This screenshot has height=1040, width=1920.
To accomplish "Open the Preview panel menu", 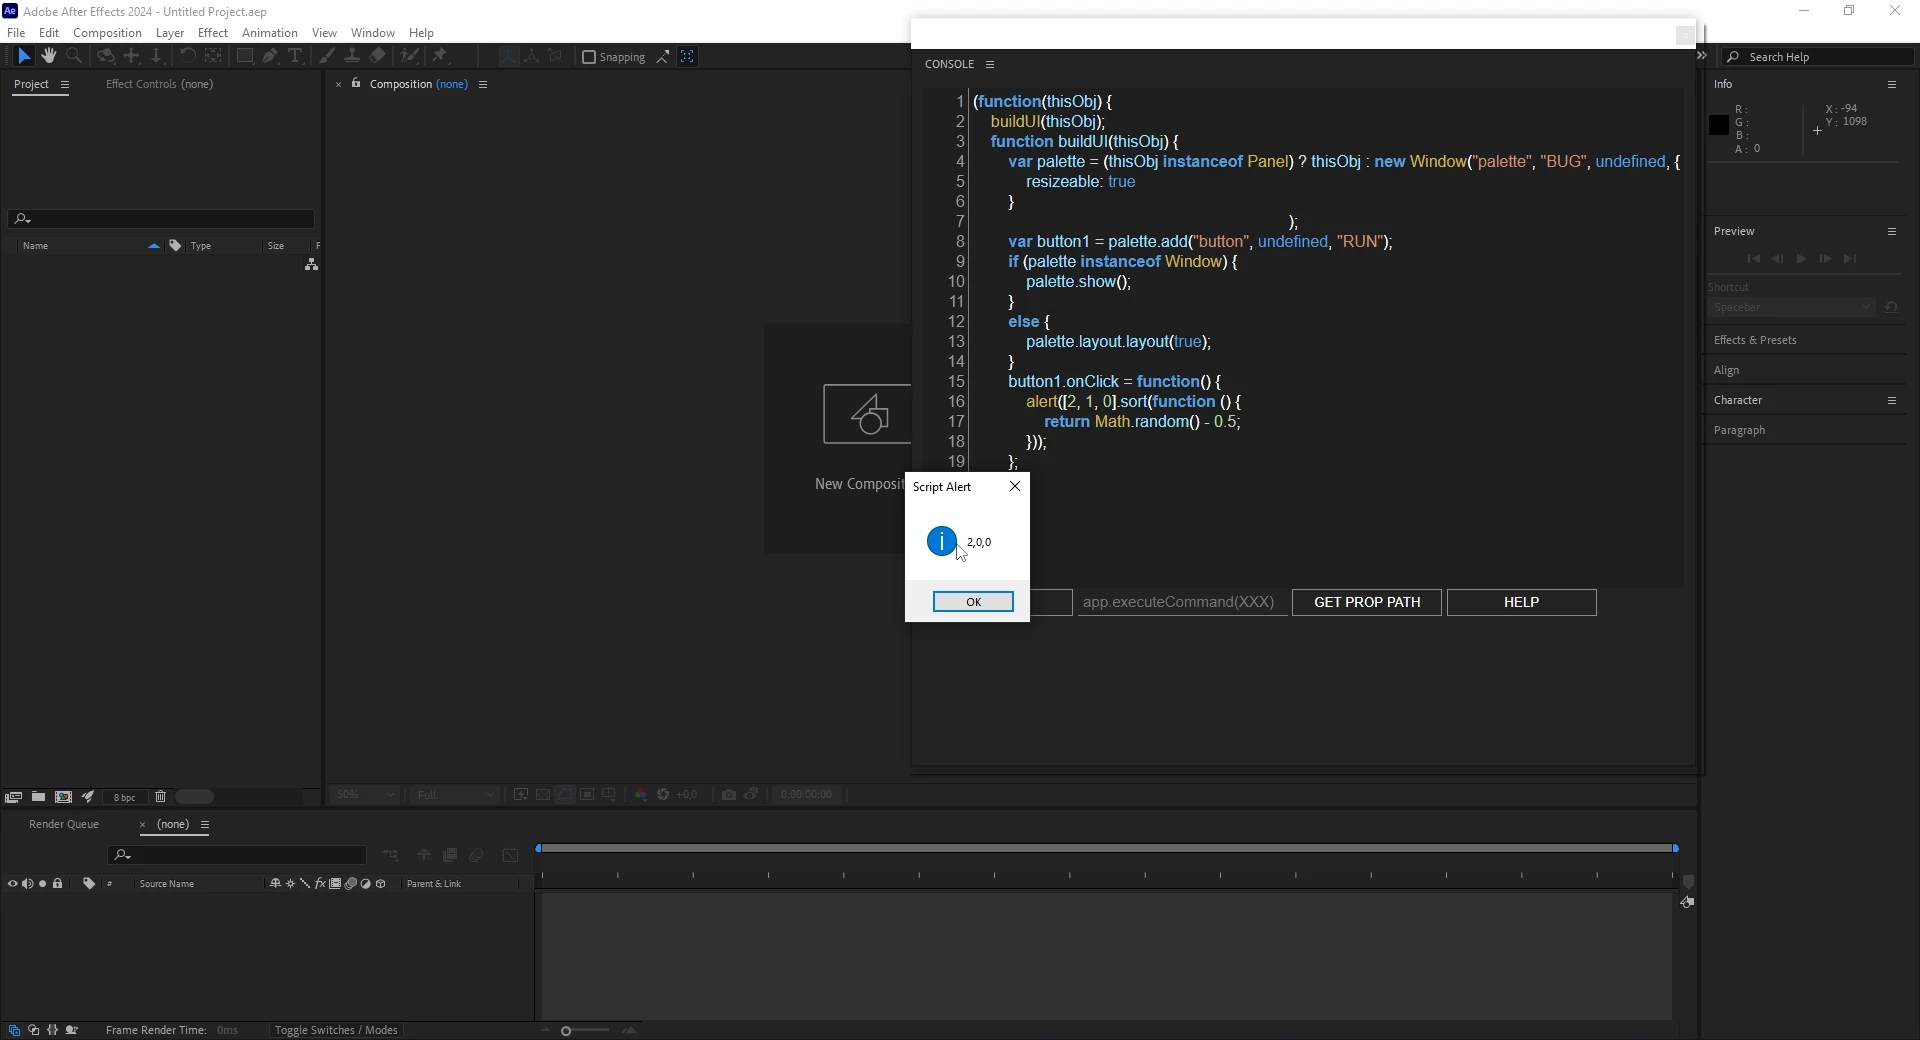I will (1892, 232).
